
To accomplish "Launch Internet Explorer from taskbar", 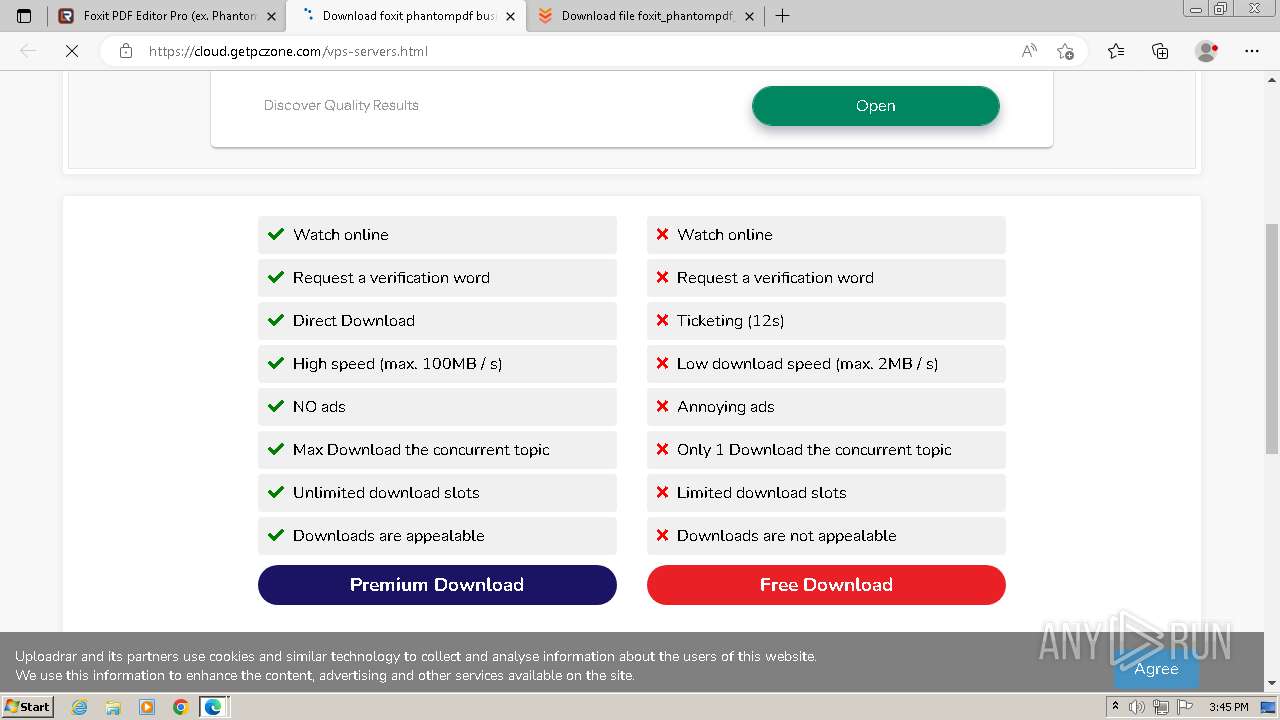I will point(79,707).
